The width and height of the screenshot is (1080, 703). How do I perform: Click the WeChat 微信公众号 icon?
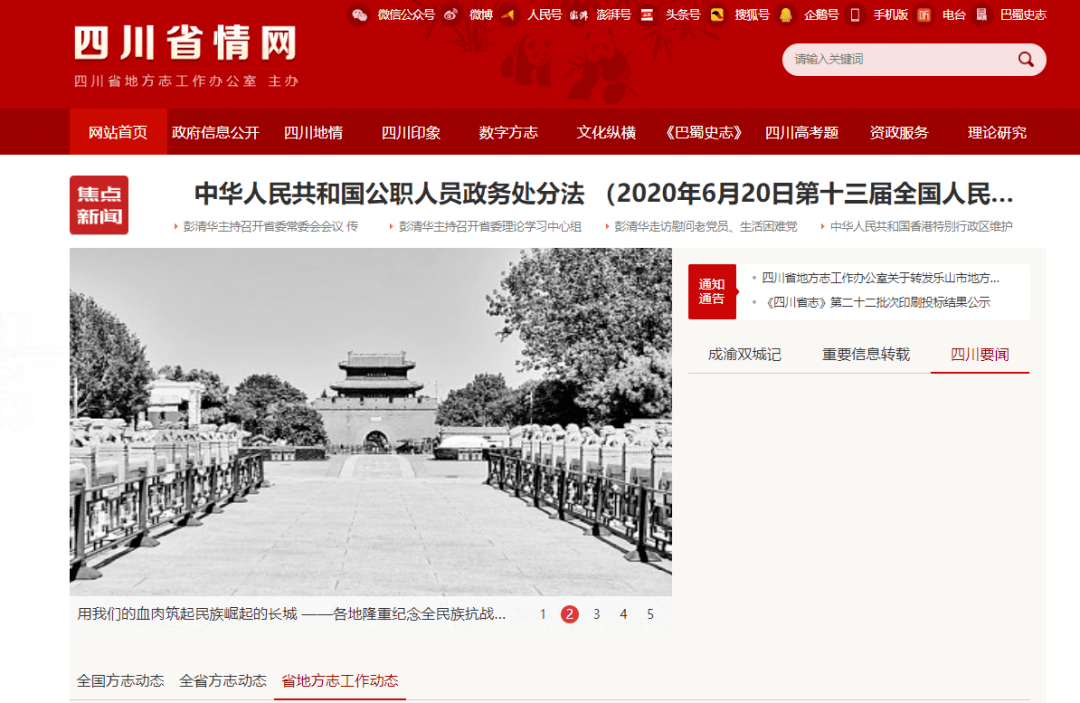[360, 15]
